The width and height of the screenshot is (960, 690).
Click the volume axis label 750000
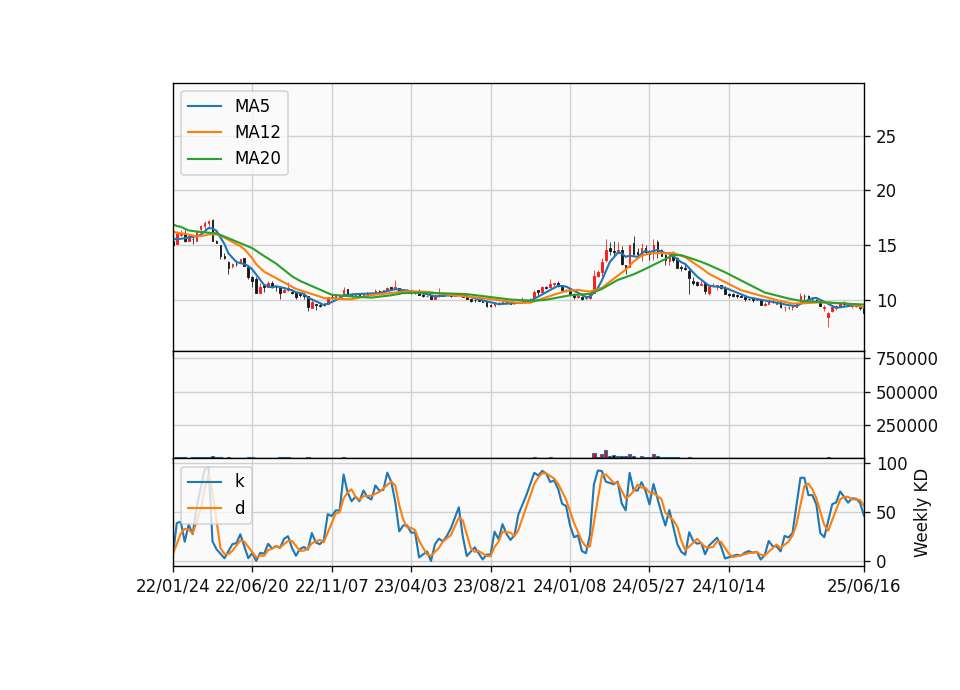907,359
